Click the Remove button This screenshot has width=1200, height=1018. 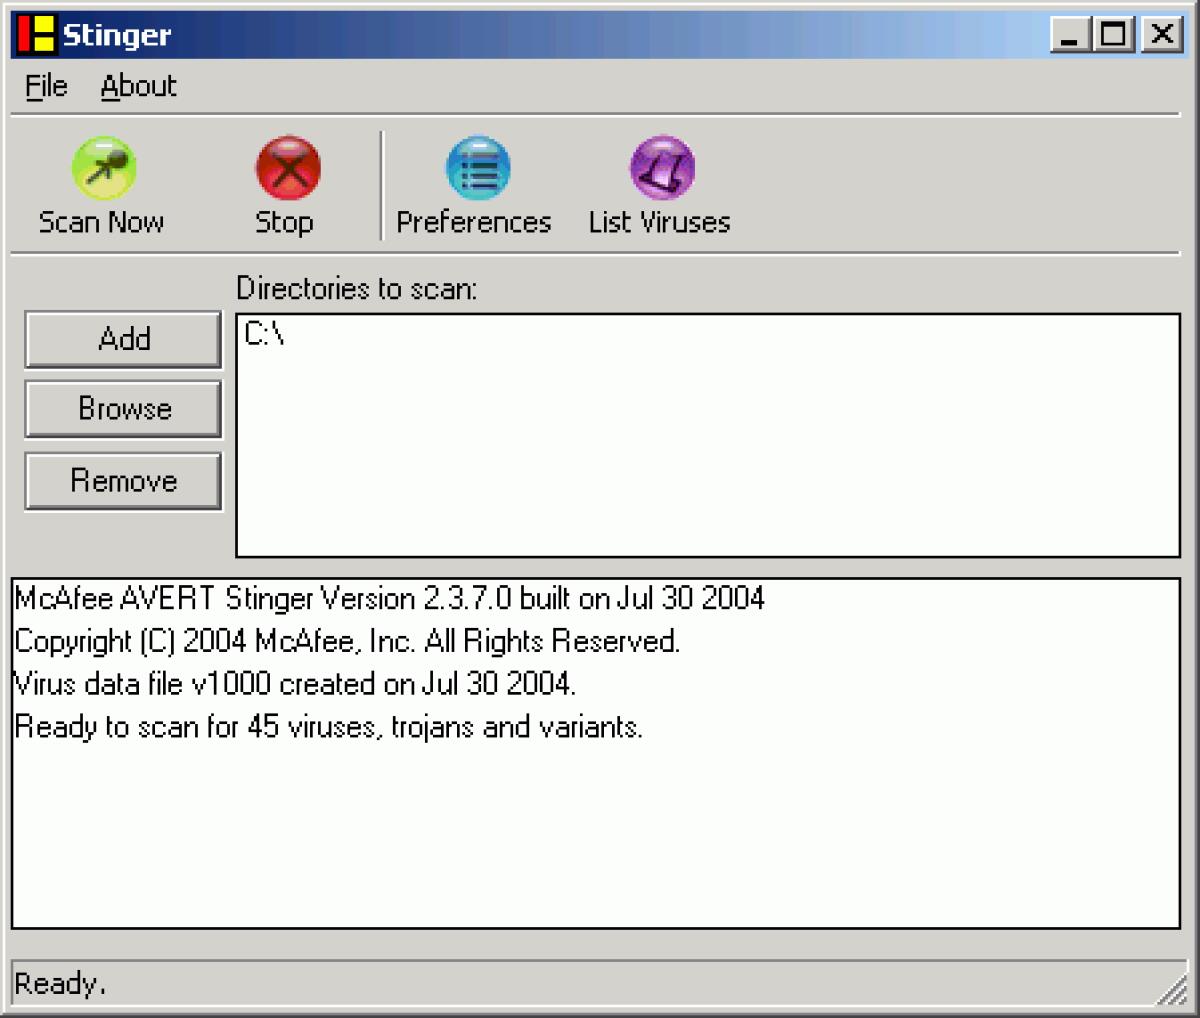coord(123,481)
